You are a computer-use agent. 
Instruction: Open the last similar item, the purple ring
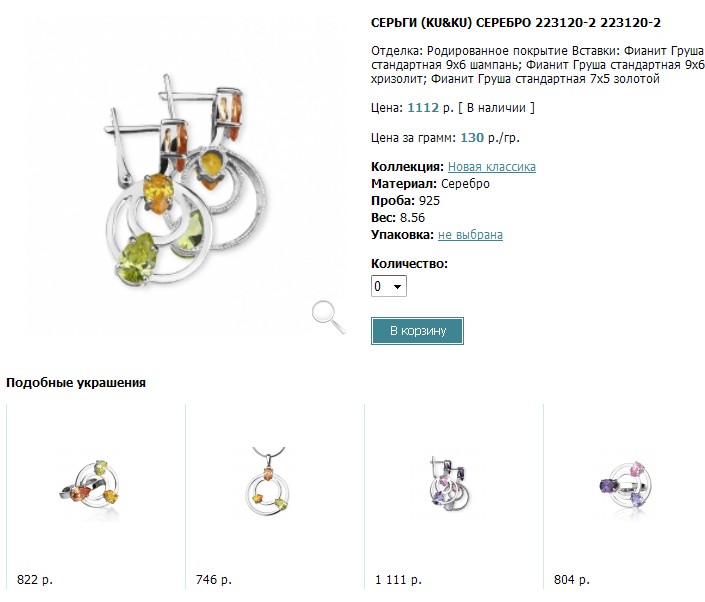pos(625,485)
